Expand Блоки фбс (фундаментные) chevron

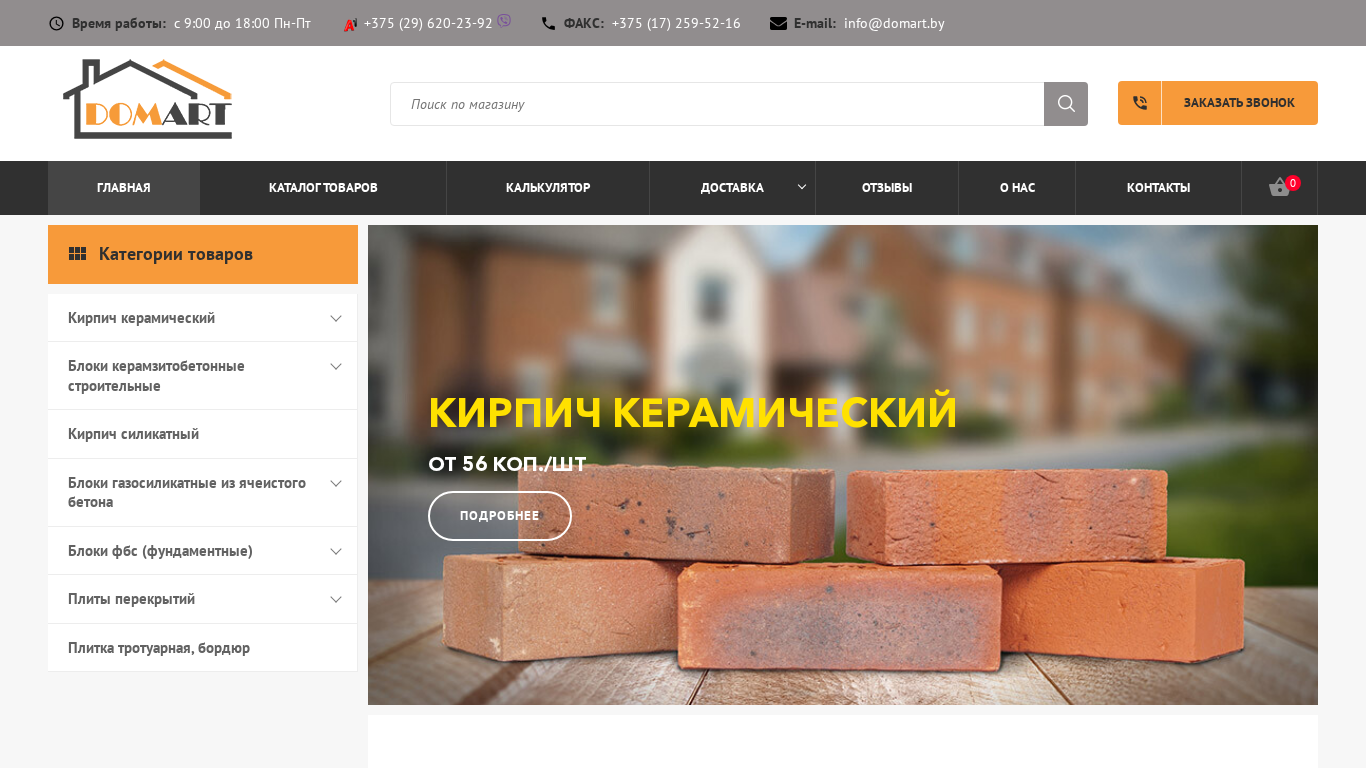(336, 551)
